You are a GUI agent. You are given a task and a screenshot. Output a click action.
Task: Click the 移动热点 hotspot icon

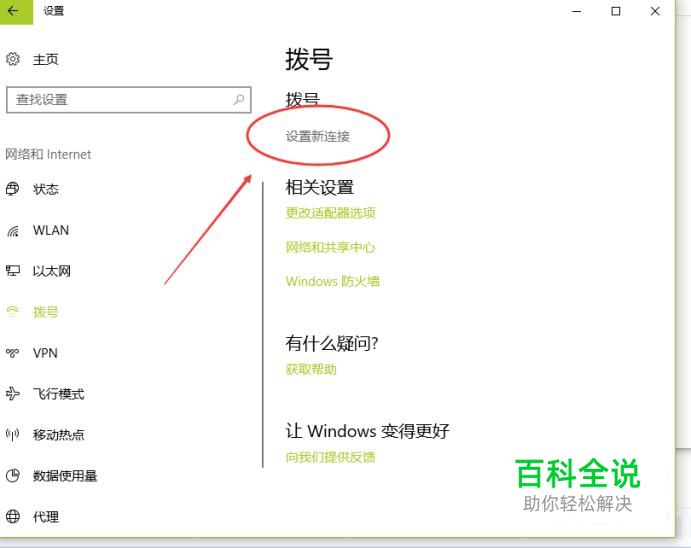13,435
